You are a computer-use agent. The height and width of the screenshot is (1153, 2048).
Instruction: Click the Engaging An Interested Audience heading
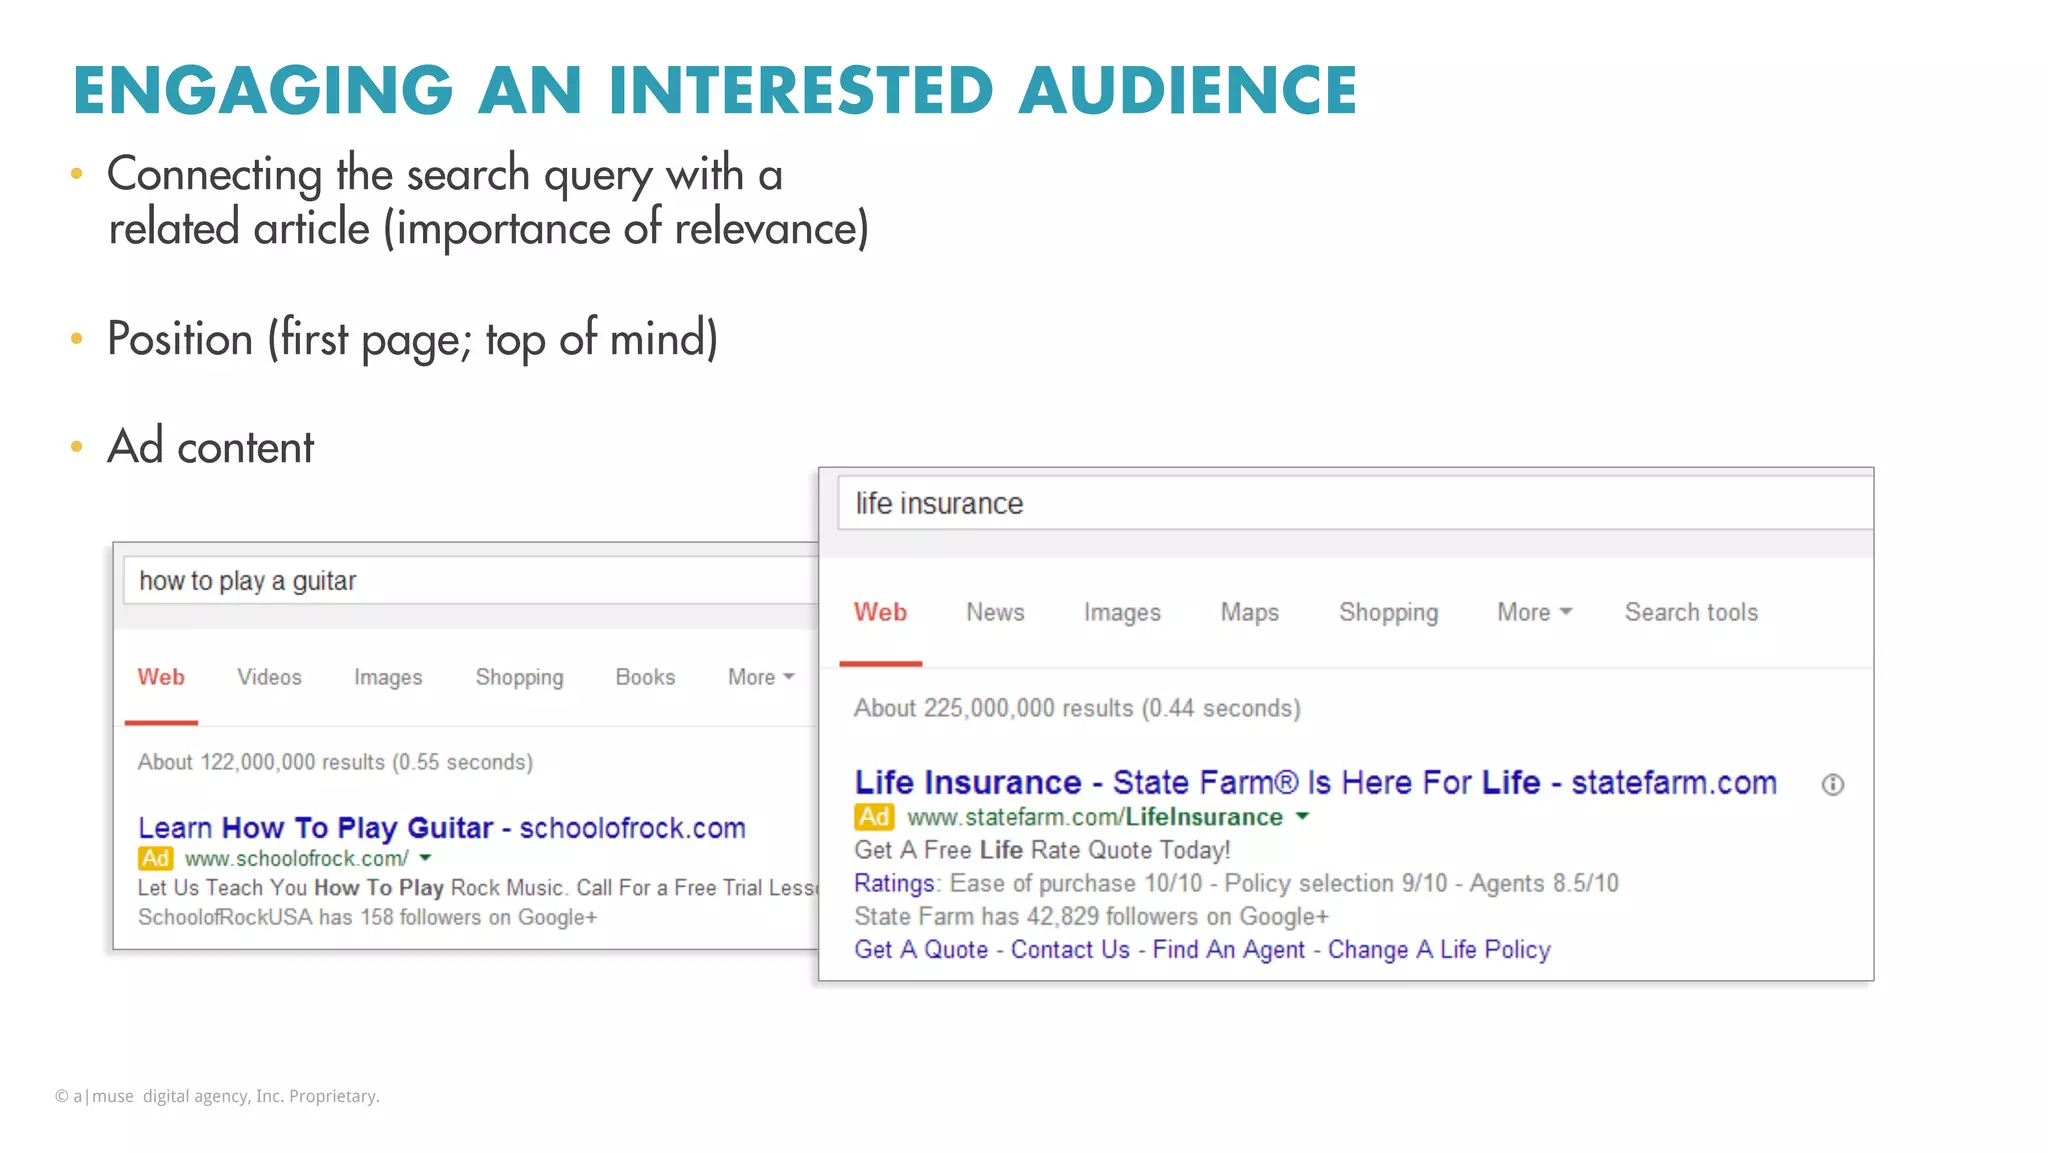(x=715, y=89)
